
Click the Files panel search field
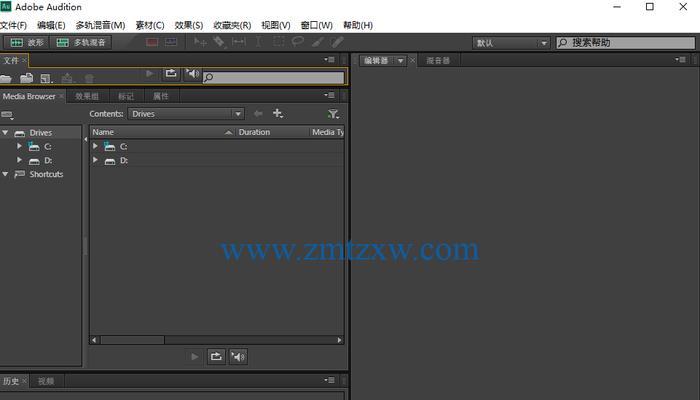(x=274, y=78)
